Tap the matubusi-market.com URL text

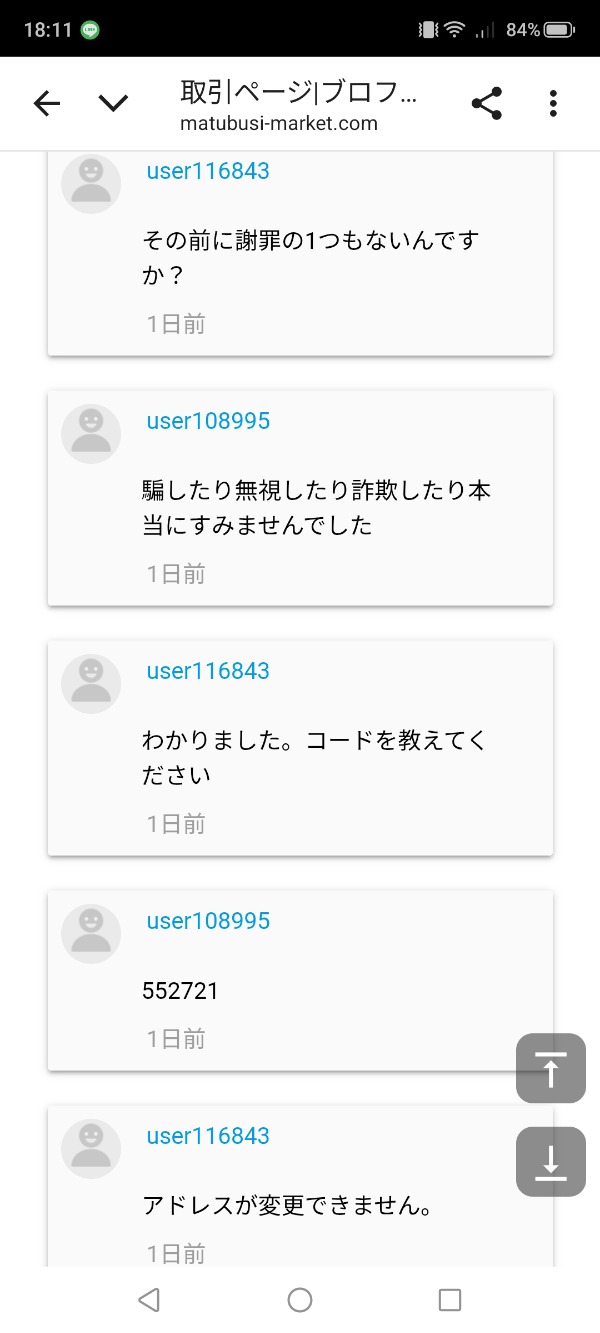(279, 124)
